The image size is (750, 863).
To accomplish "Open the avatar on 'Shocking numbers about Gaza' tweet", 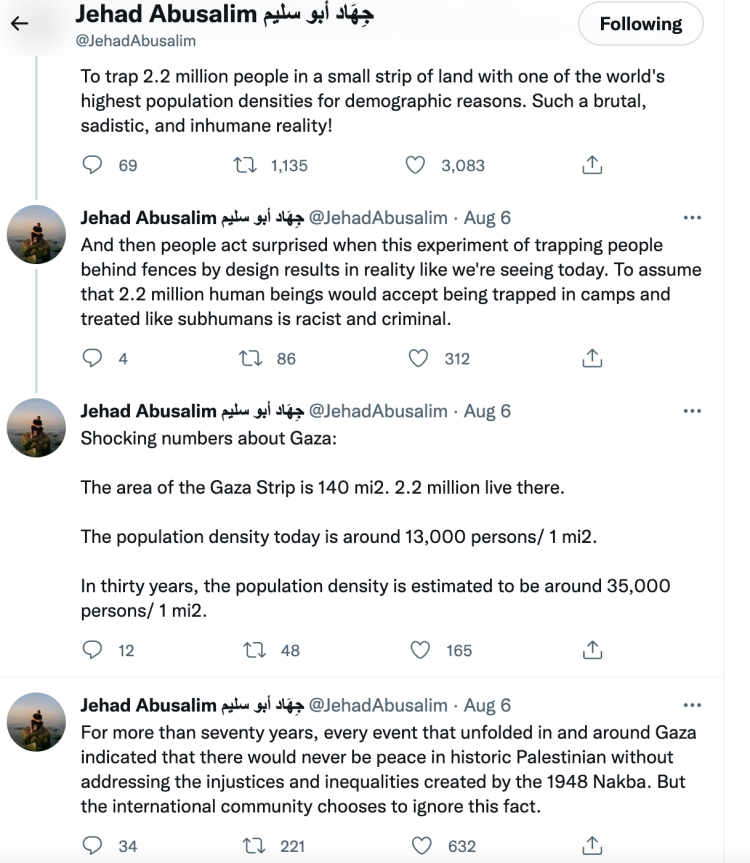I will (36, 428).
